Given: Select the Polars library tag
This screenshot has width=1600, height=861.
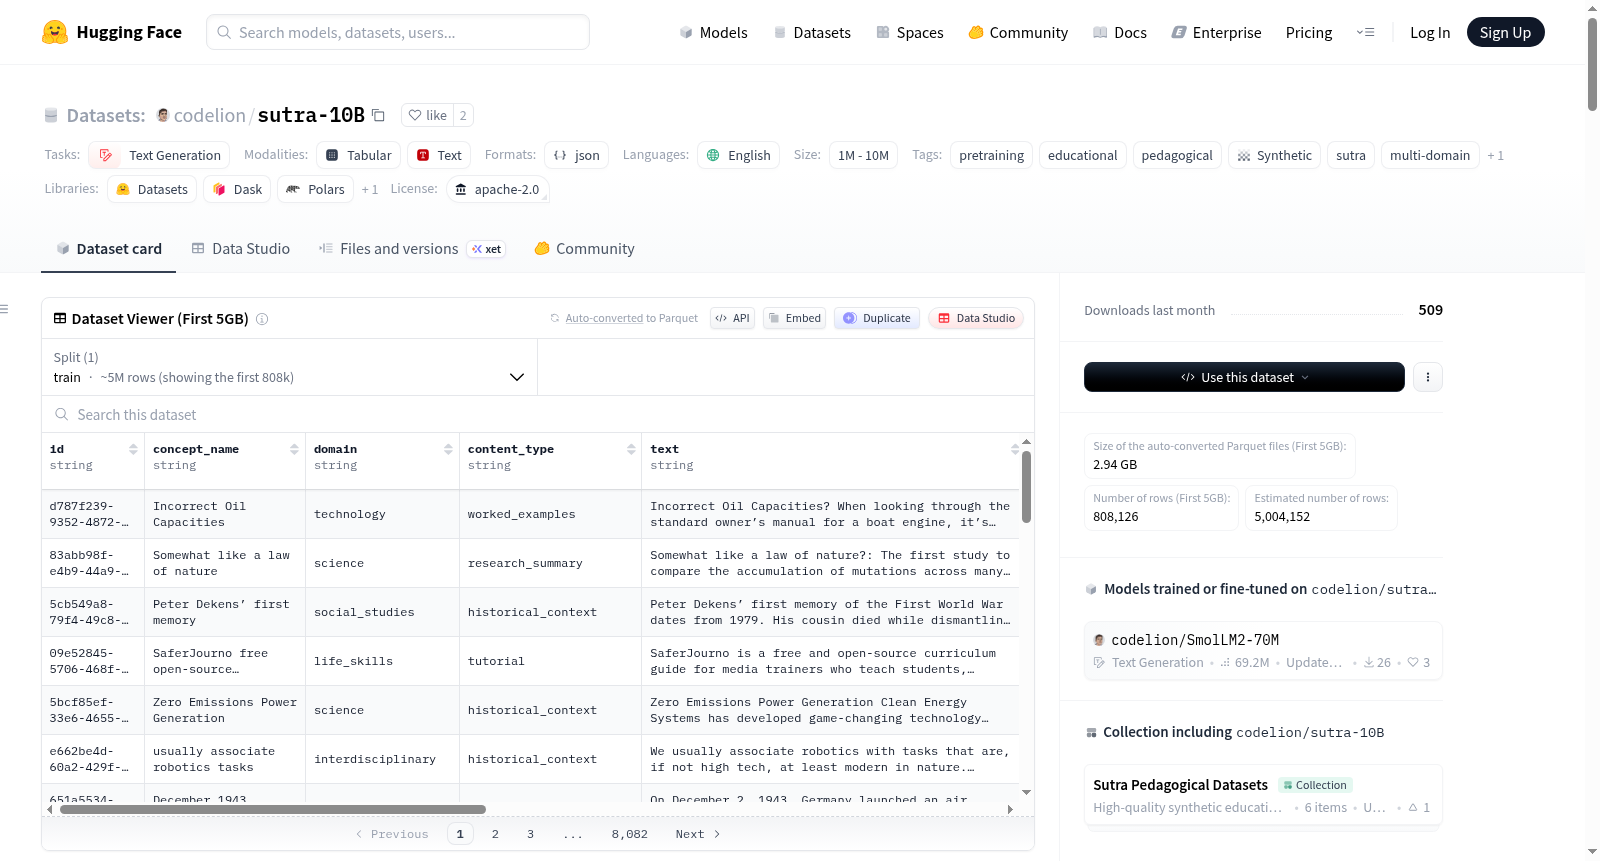Looking at the screenshot, I should 315,189.
